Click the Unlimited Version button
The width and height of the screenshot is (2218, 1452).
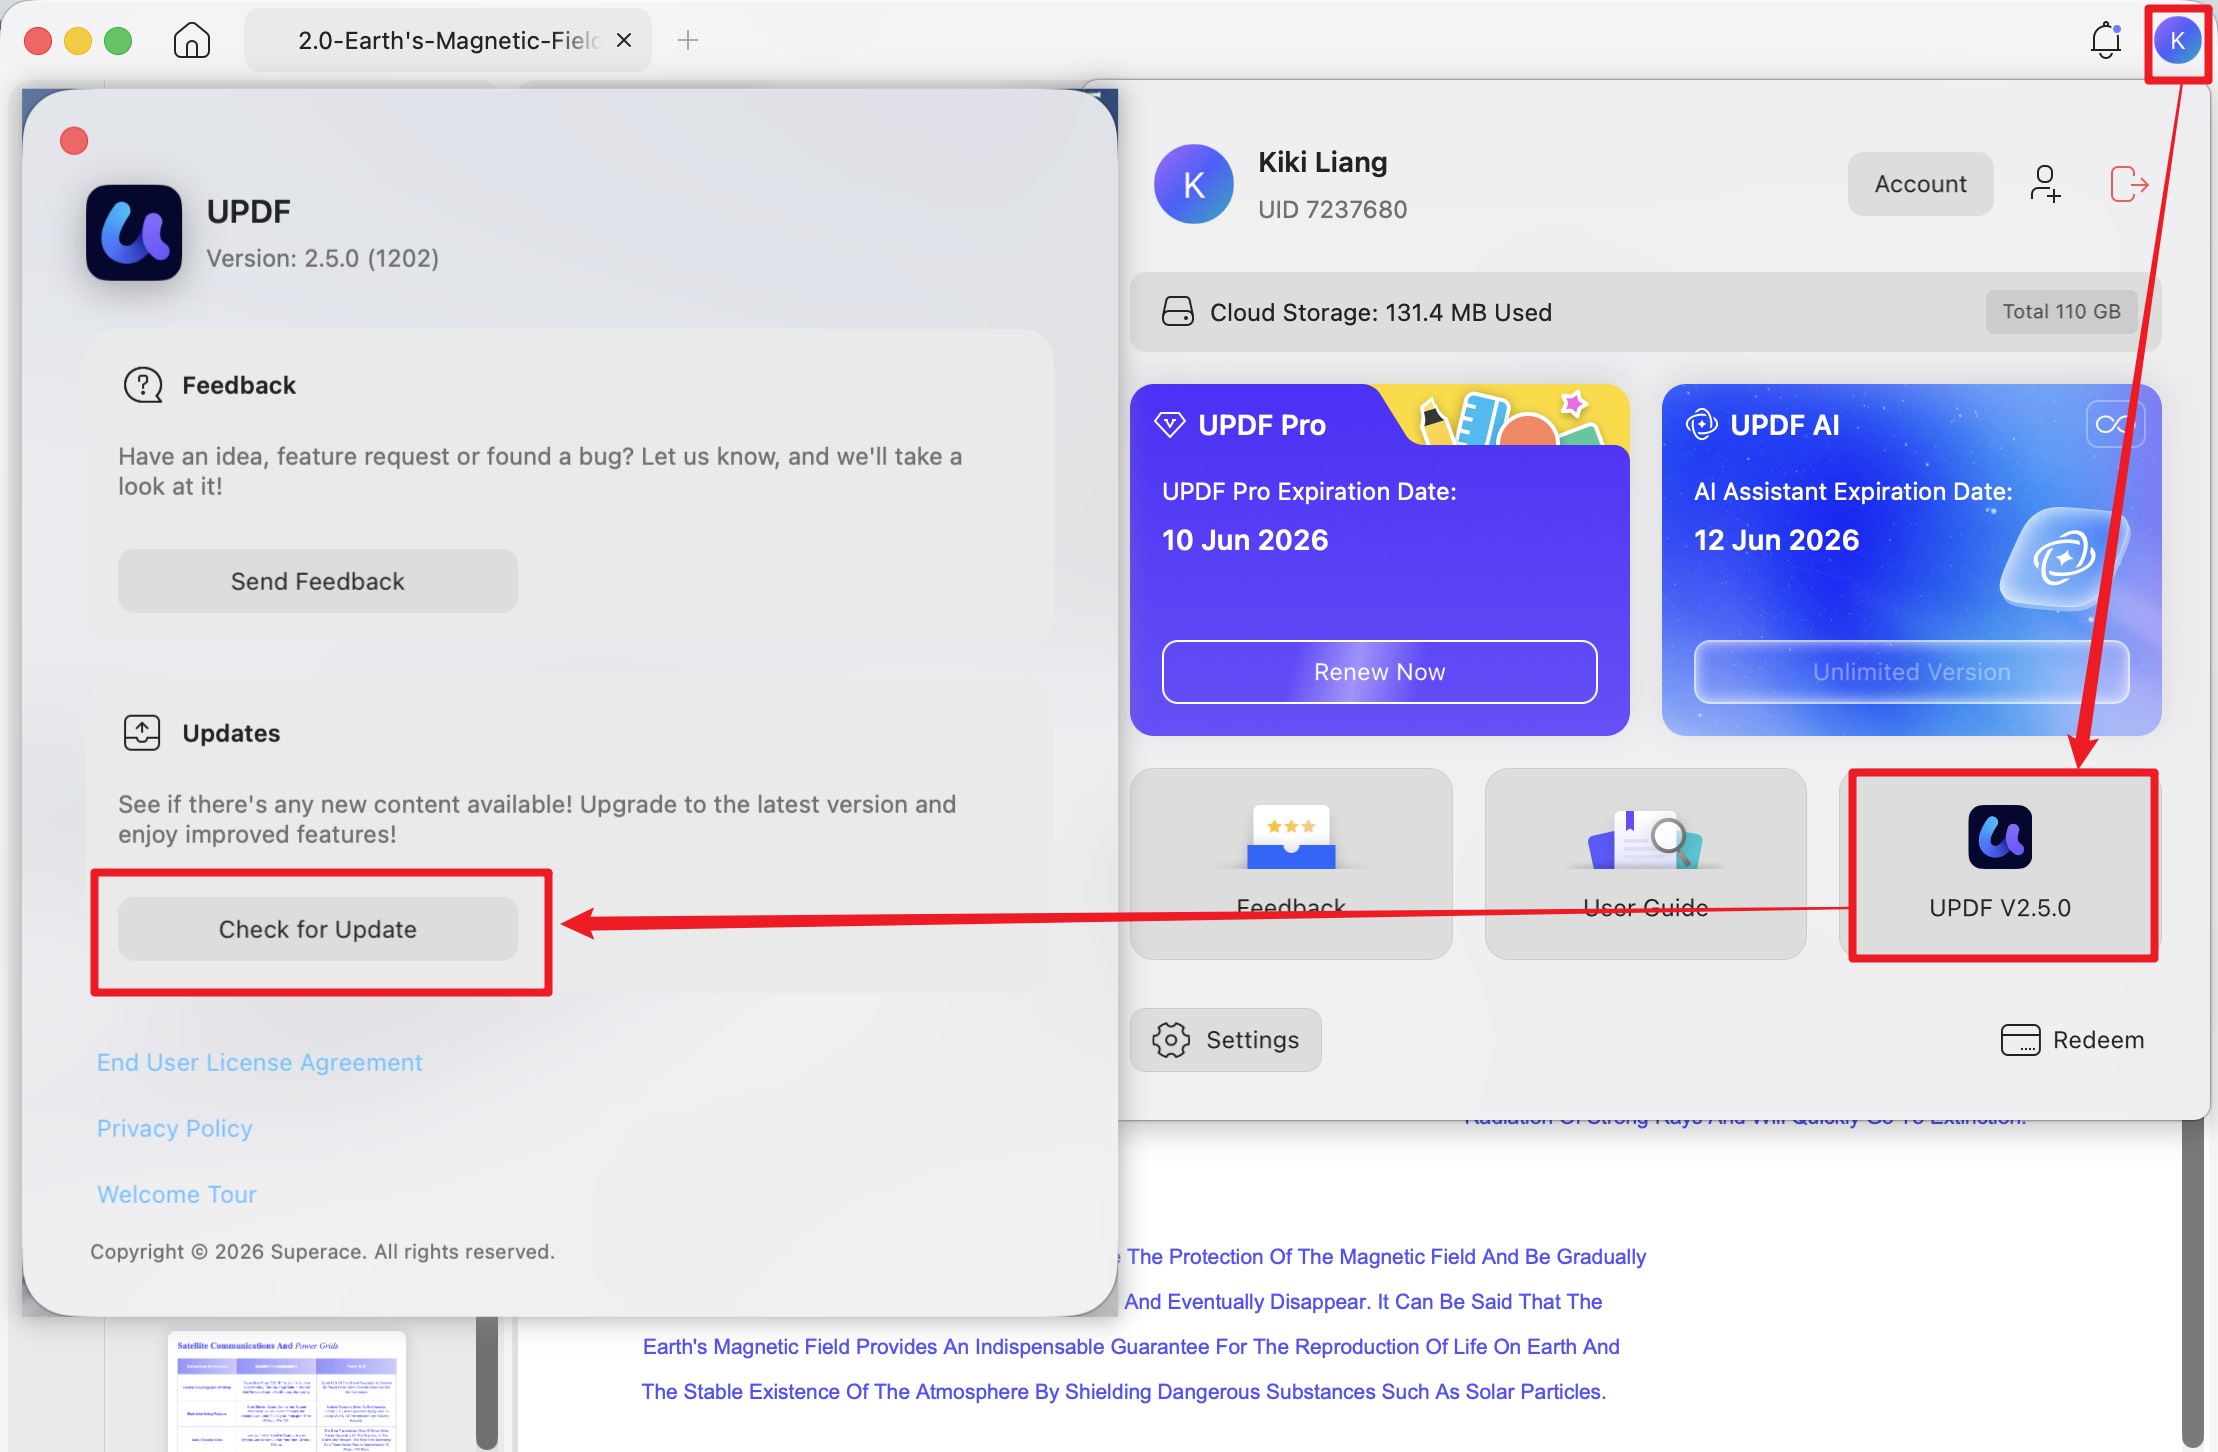[x=1912, y=672]
